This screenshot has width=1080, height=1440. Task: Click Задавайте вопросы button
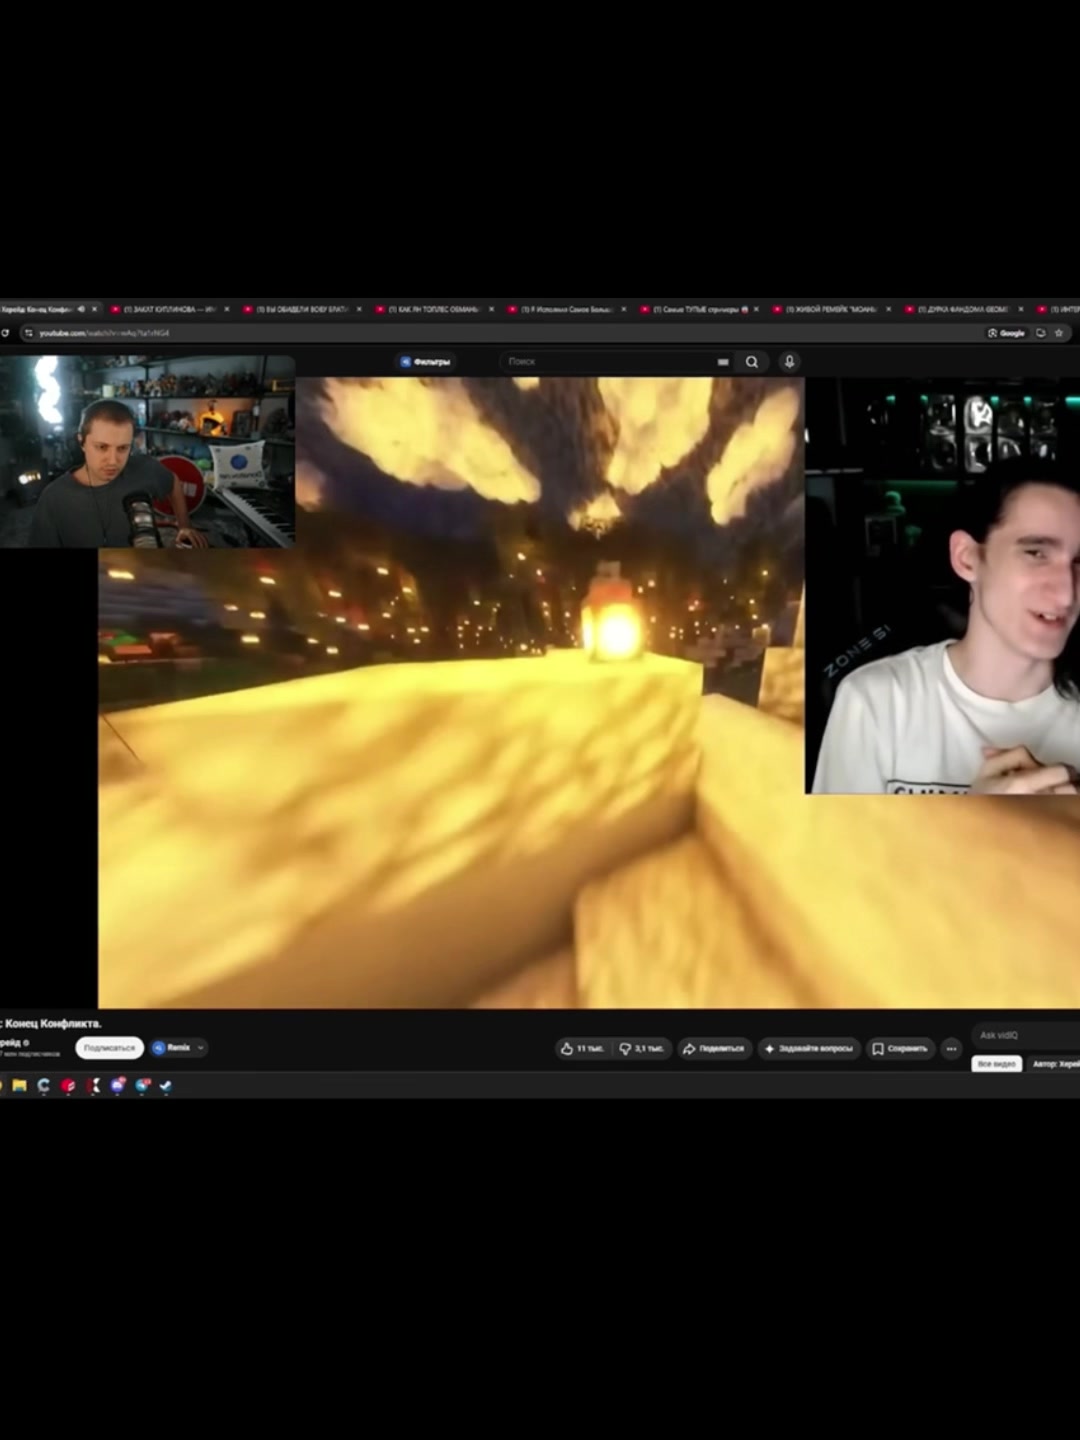tap(809, 1048)
